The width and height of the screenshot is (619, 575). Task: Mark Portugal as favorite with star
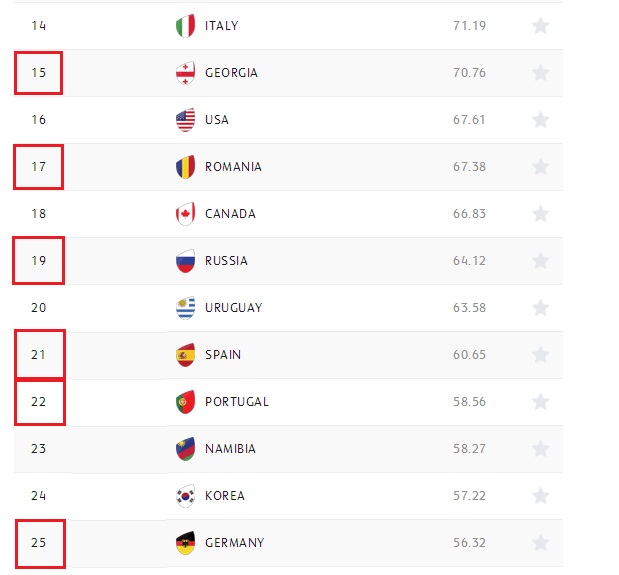coord(540,402)
